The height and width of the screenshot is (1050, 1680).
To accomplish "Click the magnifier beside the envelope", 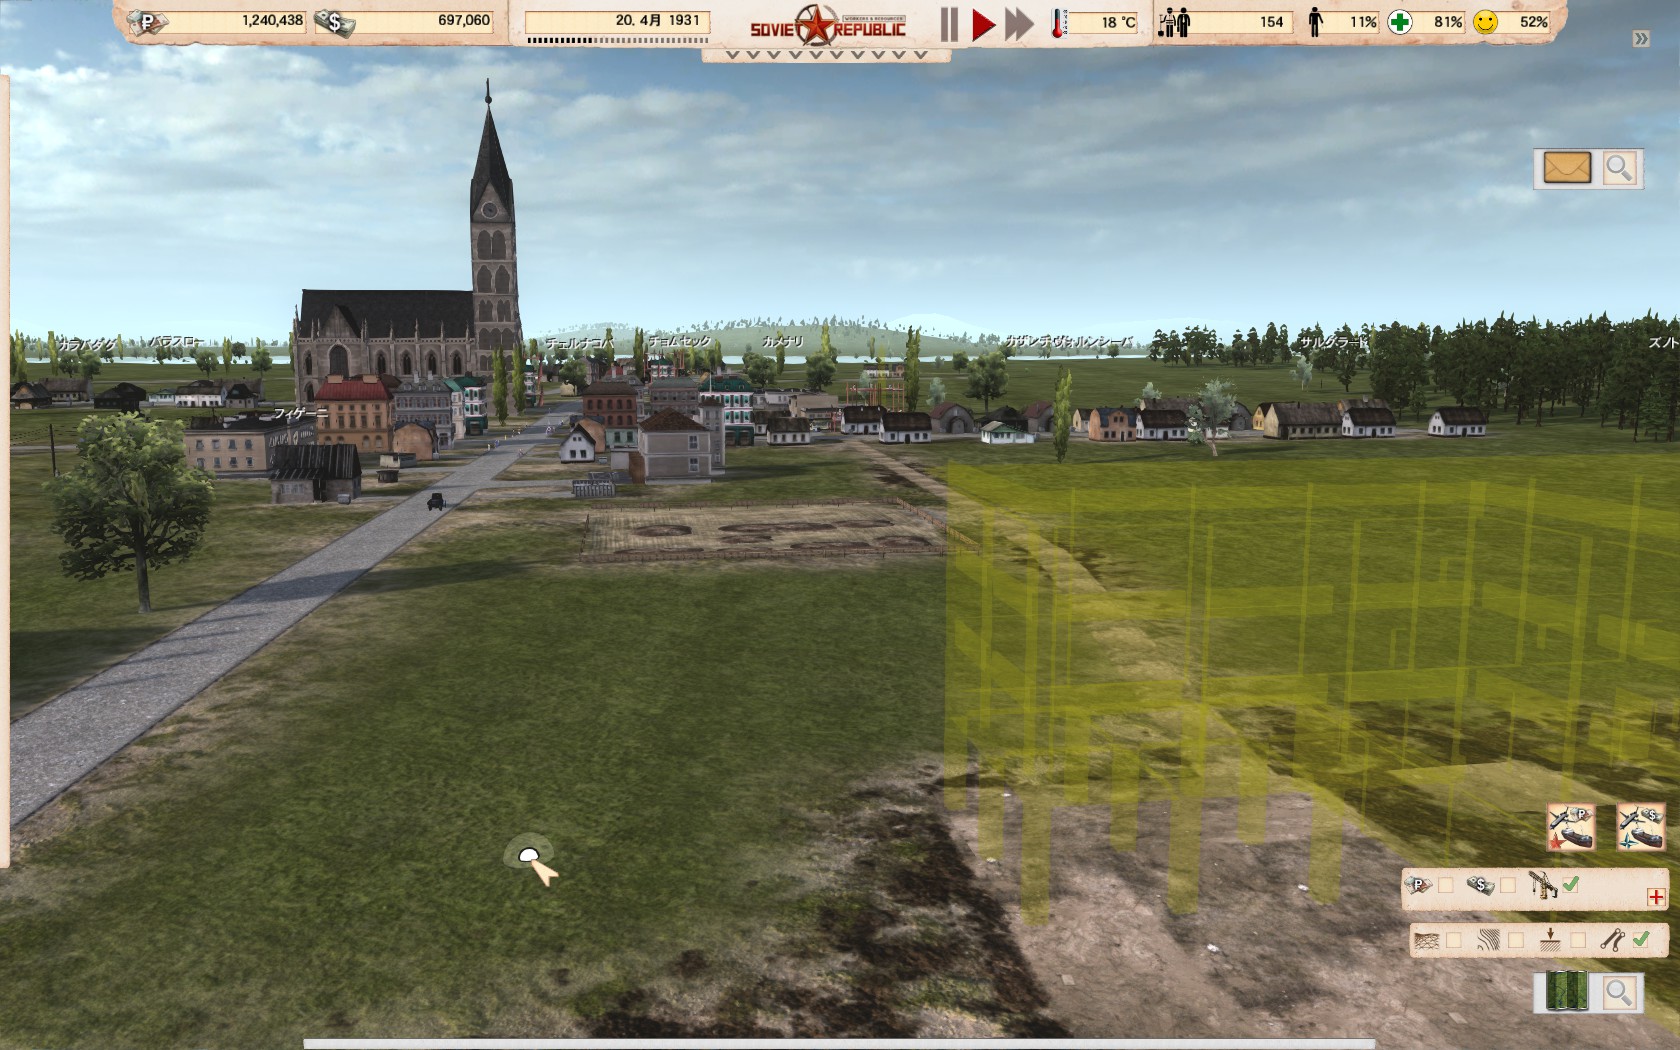I will click(x=1618, y=168).
